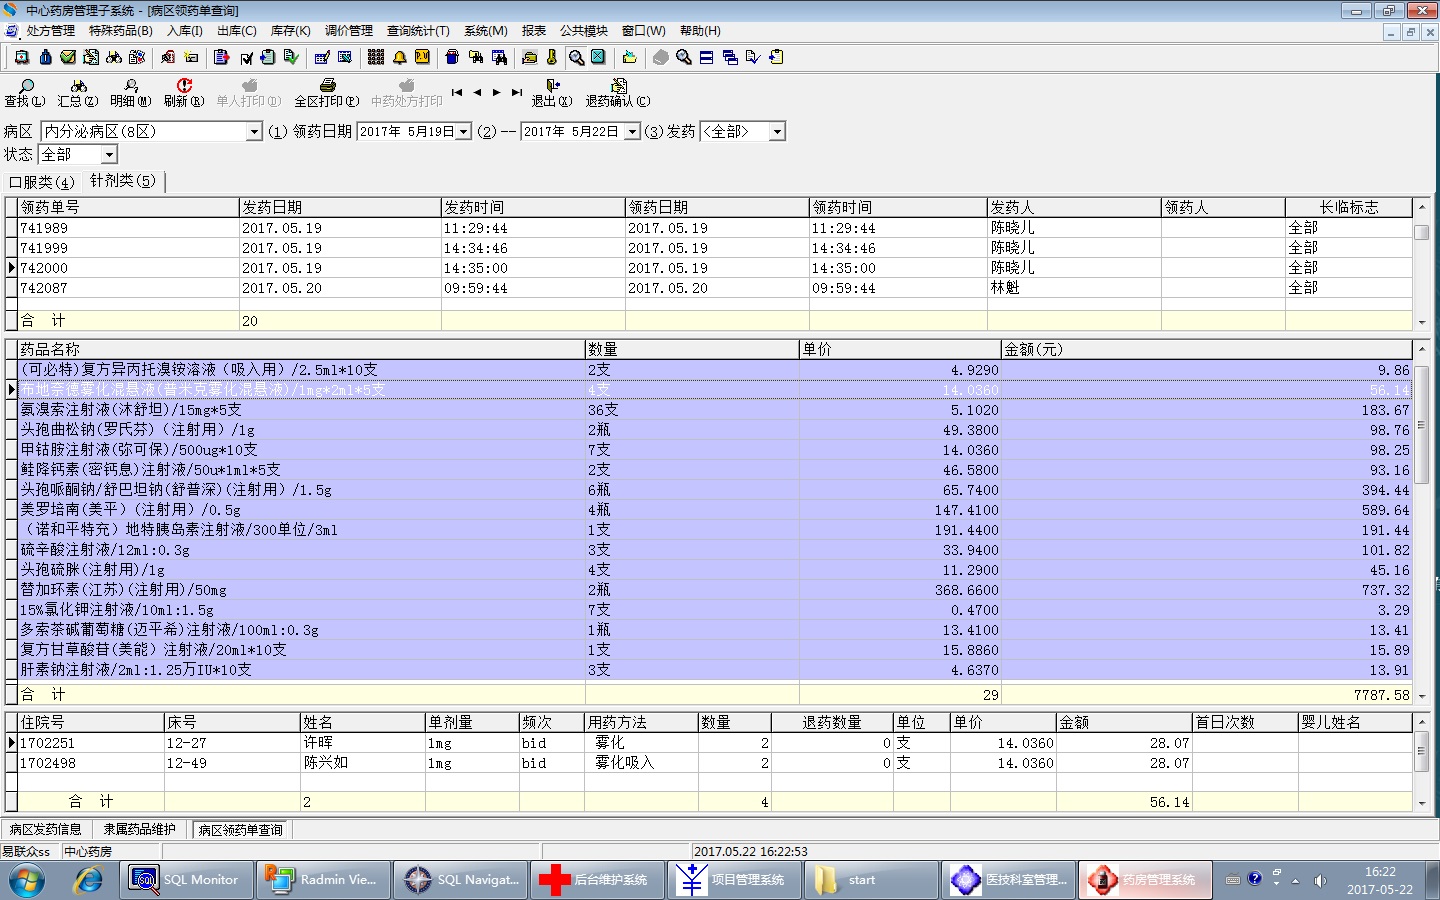The height and width of the screenshot is (900, 1440).
Task: Select prescription row 742087
Action: [44, 288]
